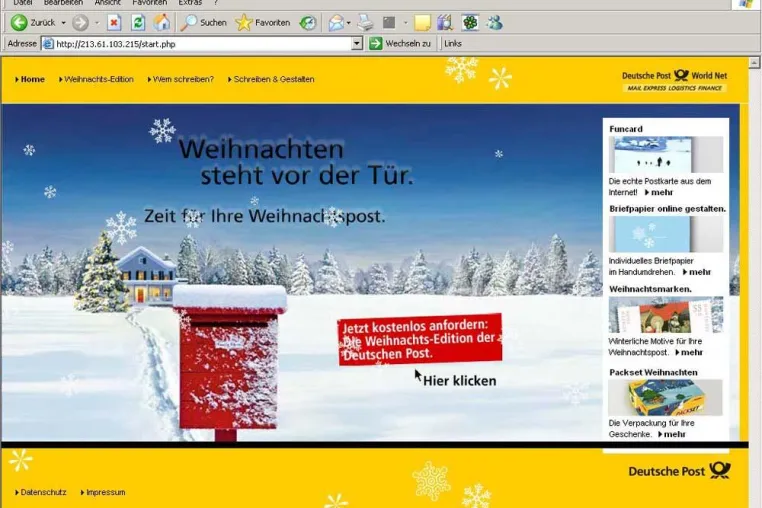This screenshot has width=762, height=508.
Task: Open the Extras menu
Action: coord(190,3)
